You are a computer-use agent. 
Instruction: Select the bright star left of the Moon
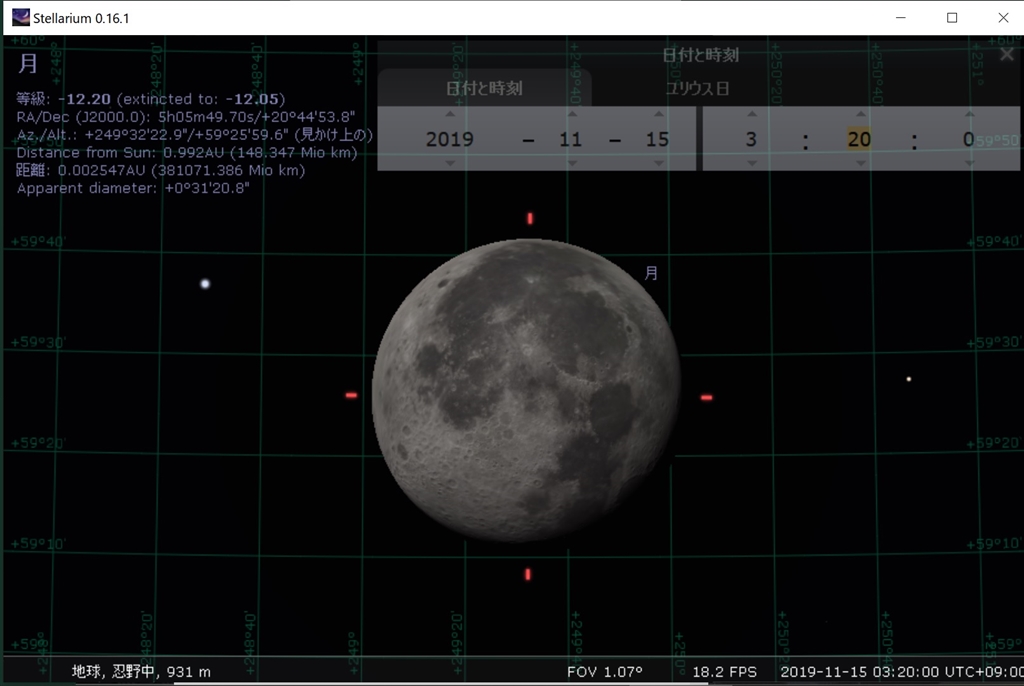pyautogui.click(x=205, y=284)
